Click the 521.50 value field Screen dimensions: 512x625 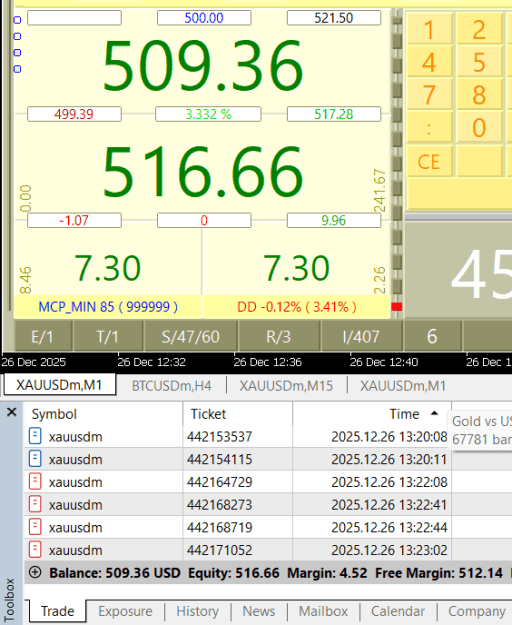tap(334, 18)
